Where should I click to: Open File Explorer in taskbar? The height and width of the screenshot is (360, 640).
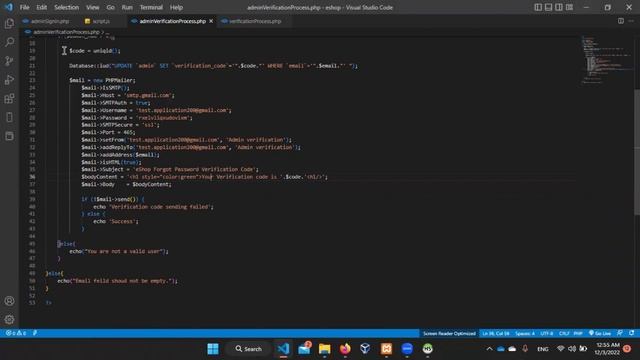324,349
